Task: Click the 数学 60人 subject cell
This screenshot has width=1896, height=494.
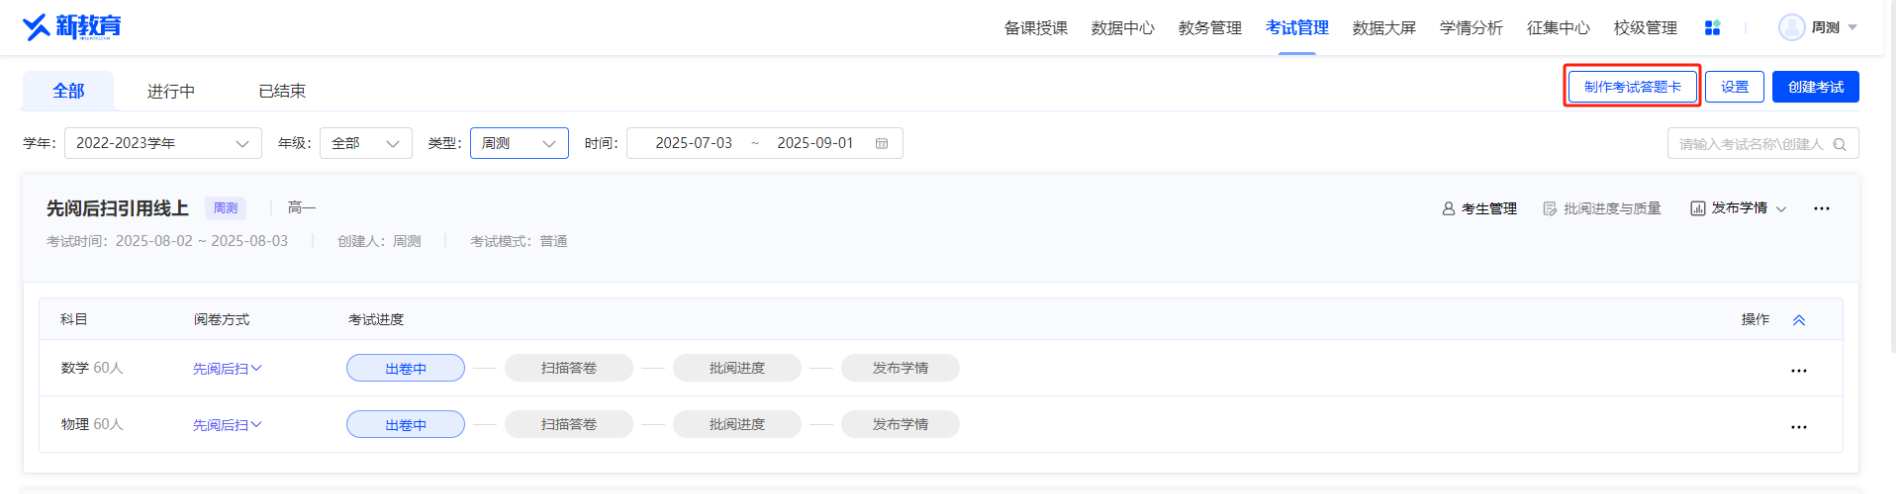Action: pos(92,368)
